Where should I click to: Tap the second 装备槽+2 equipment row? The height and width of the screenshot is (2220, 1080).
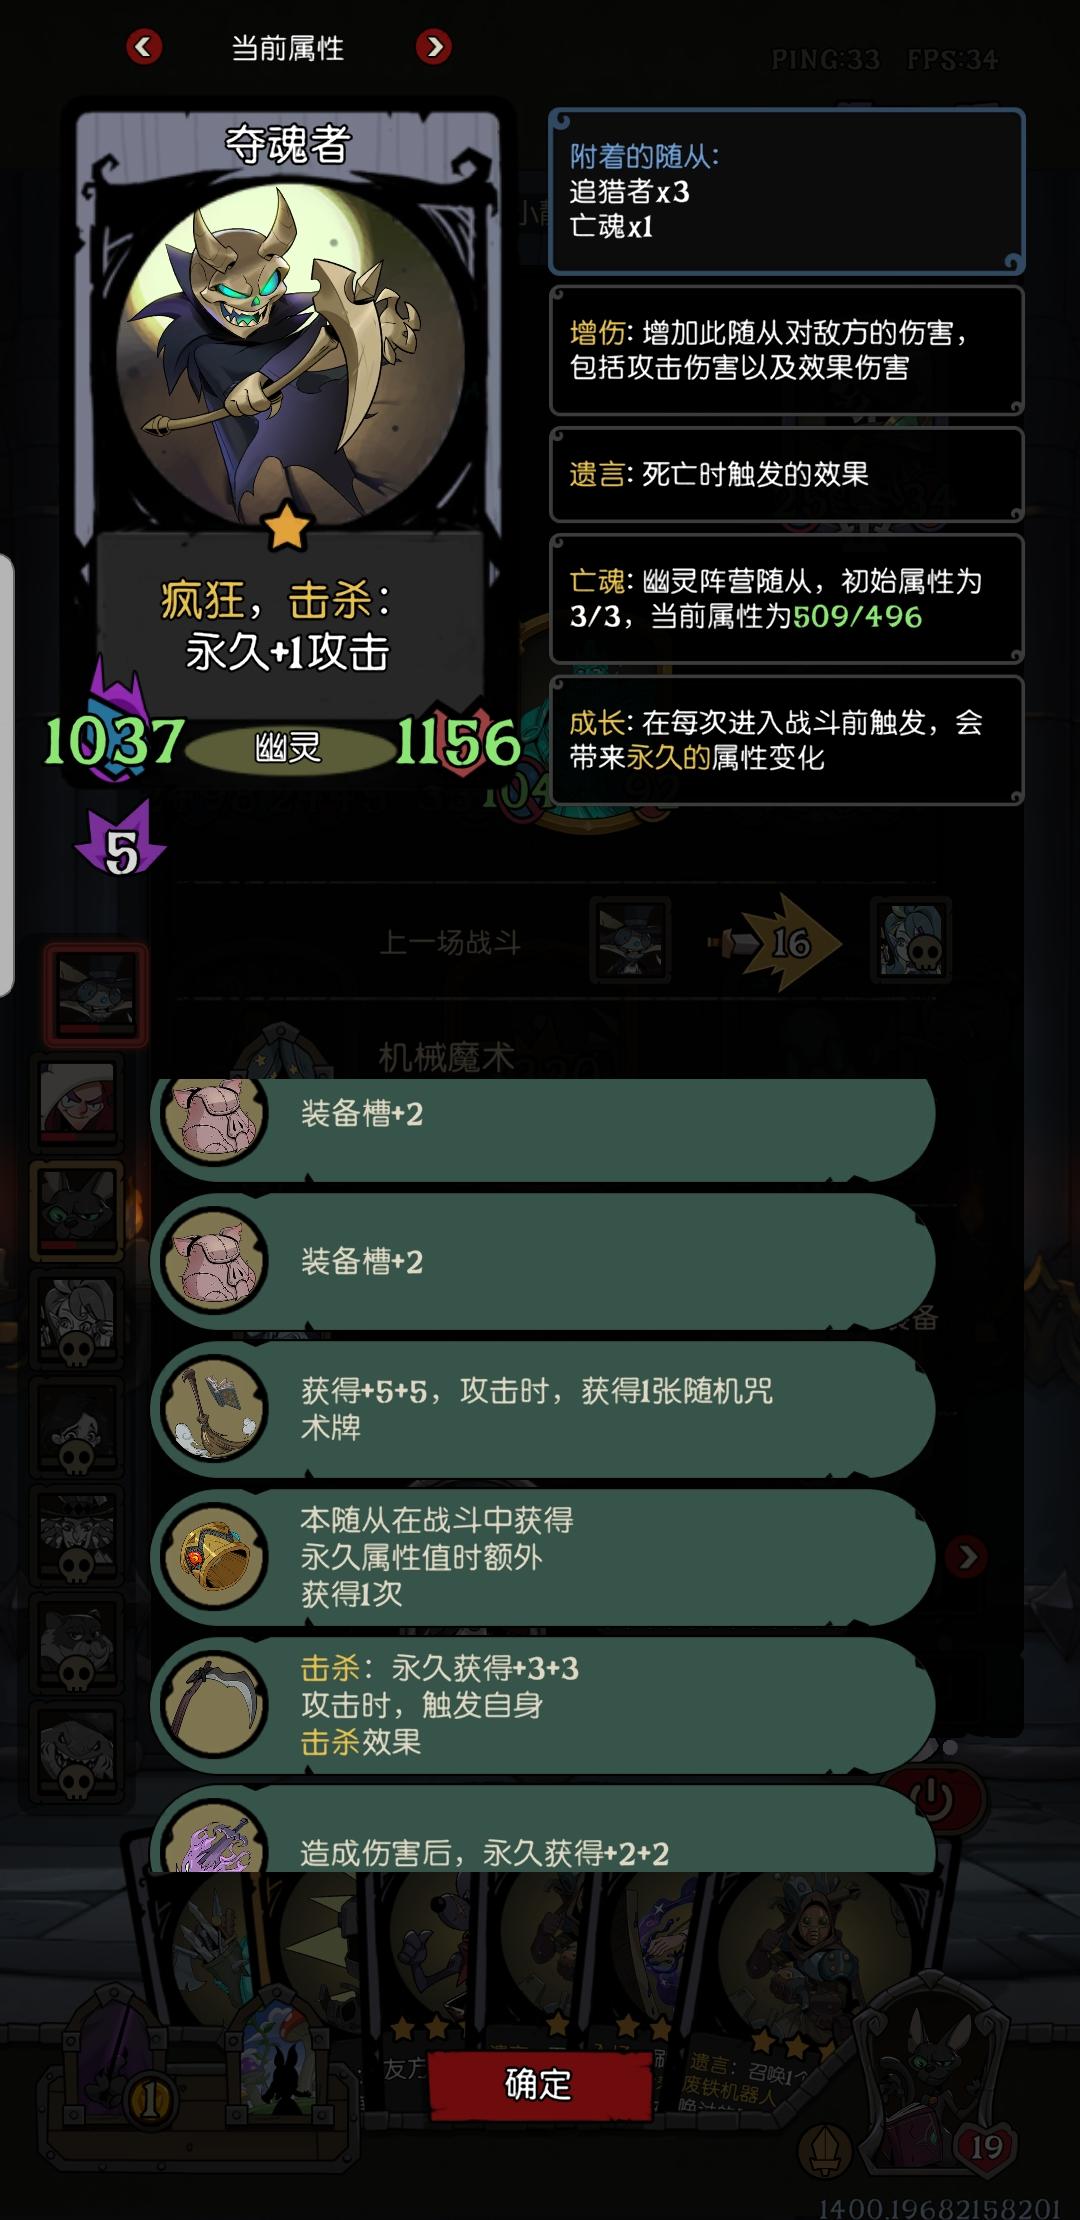coord(543,1262)
